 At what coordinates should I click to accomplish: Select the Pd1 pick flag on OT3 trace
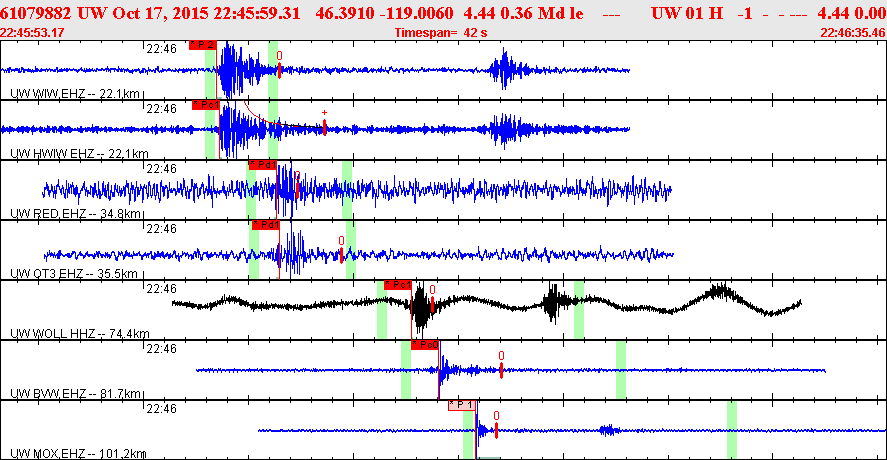tap(266, 225)
